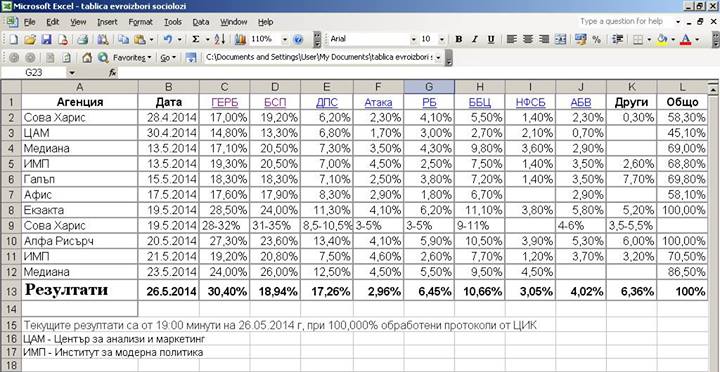Viewport: 720px width, 372px height.
Task: Merge and center selected cells
Action: (x=560, y=39)
